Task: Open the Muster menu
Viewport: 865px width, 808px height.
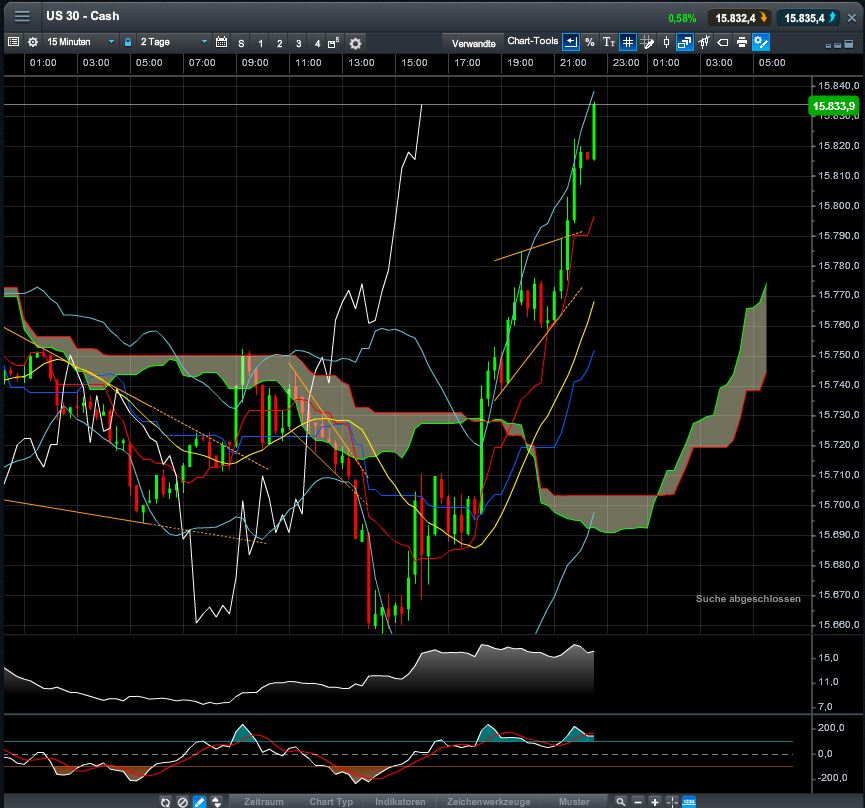Action: (574, 802)
